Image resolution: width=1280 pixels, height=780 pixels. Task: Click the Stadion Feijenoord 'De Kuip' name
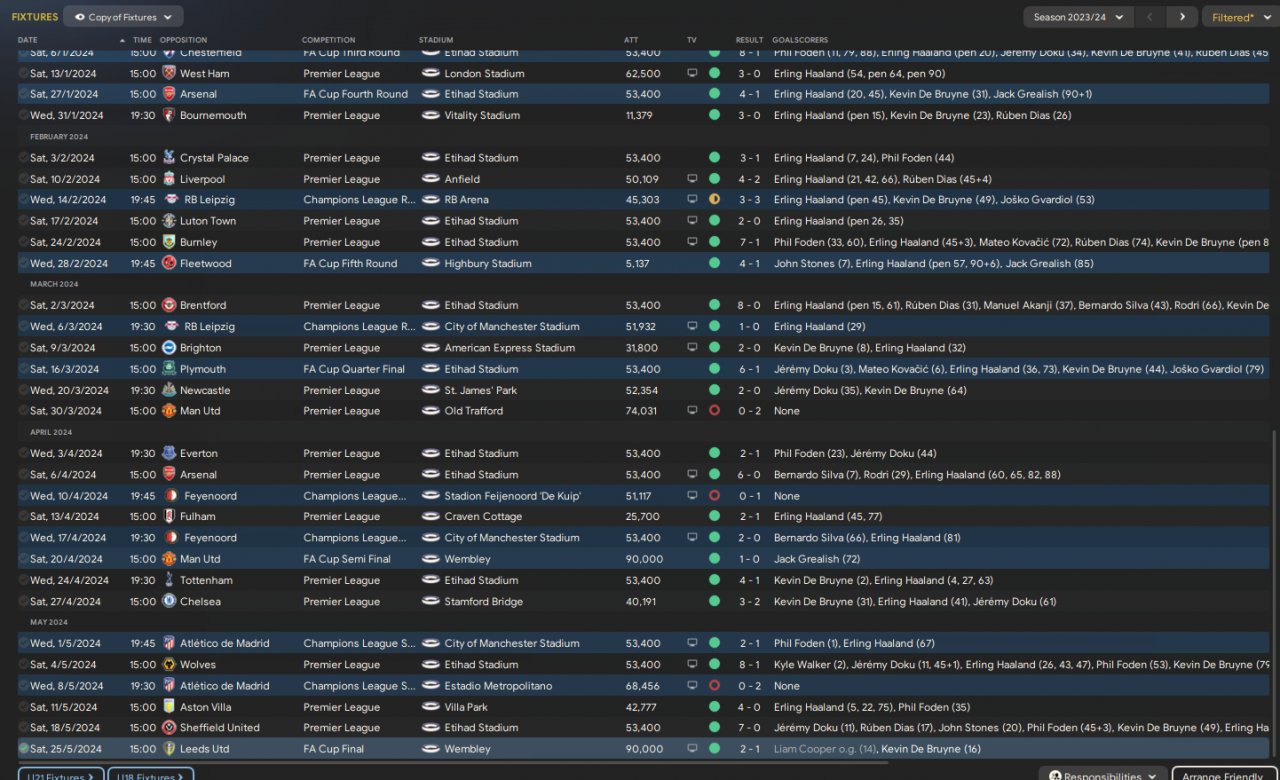513,496
